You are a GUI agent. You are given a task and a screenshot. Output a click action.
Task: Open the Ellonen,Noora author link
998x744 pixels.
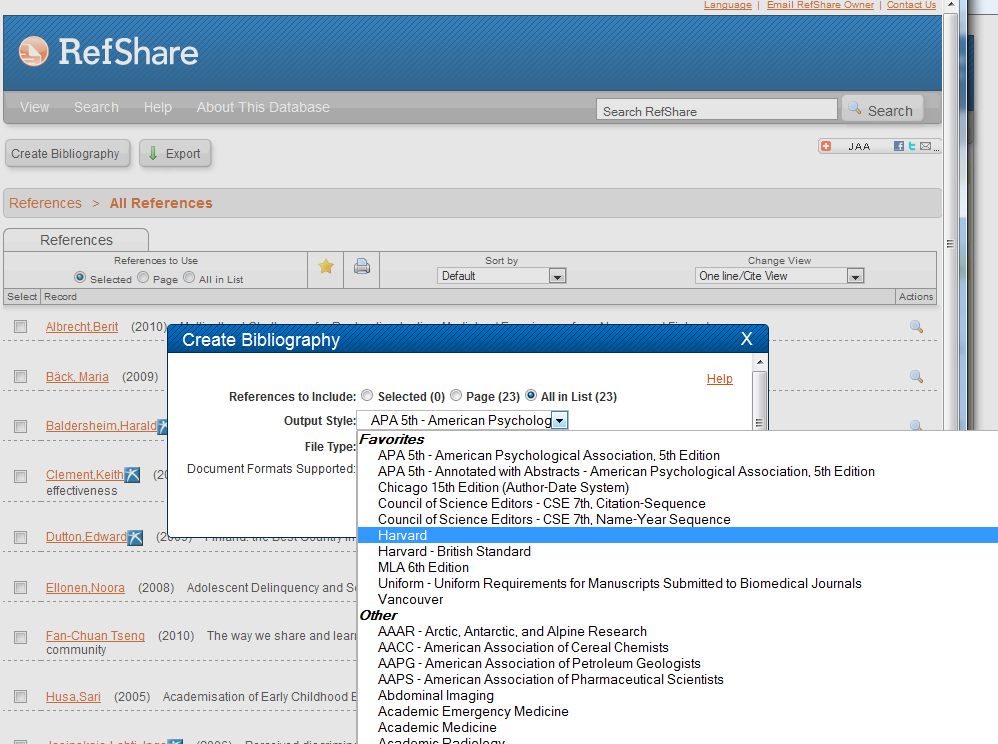click(85, 587)
